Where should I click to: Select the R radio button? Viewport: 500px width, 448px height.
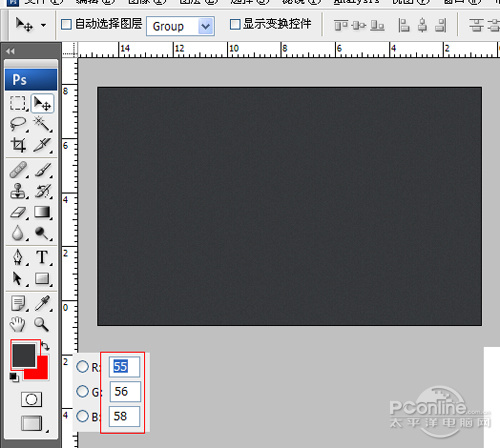[82, 367]
